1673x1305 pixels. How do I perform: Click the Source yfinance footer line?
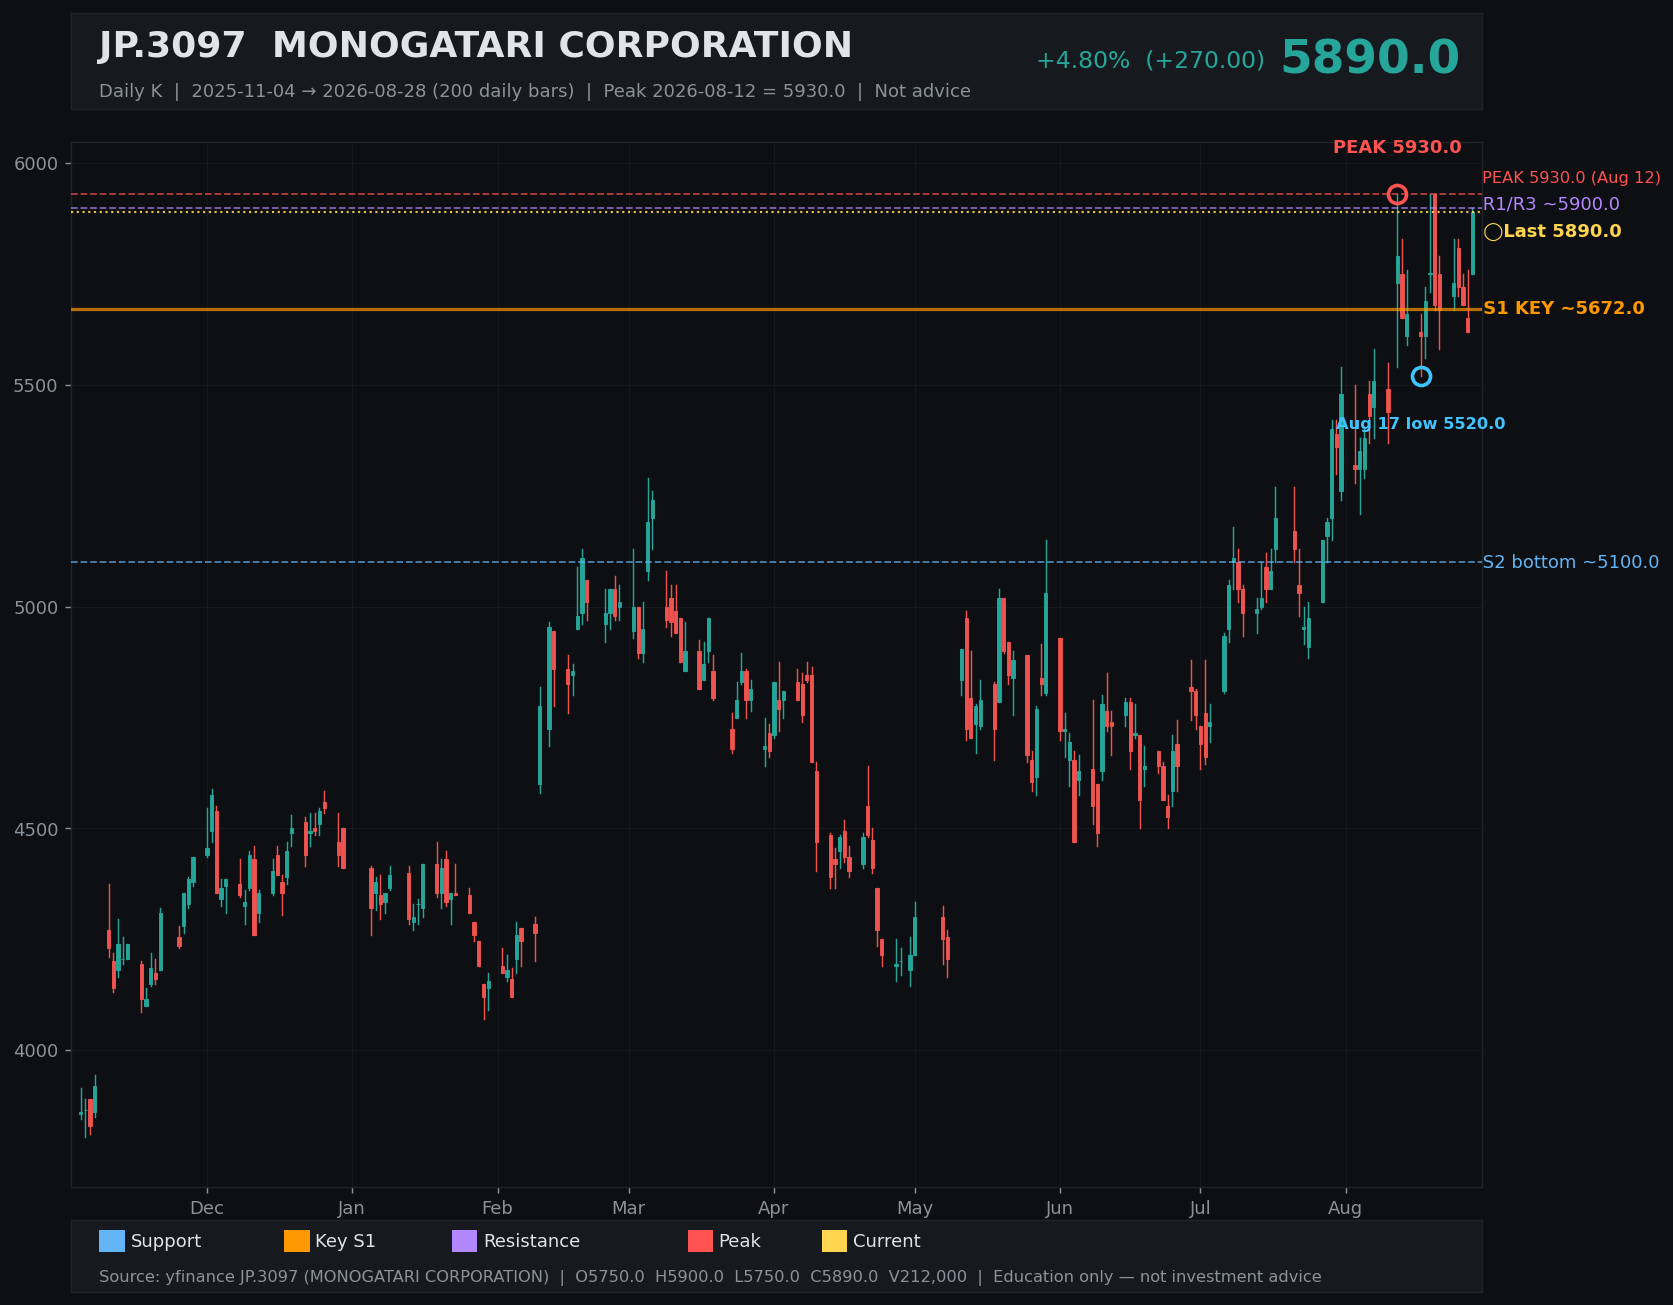710,1277
